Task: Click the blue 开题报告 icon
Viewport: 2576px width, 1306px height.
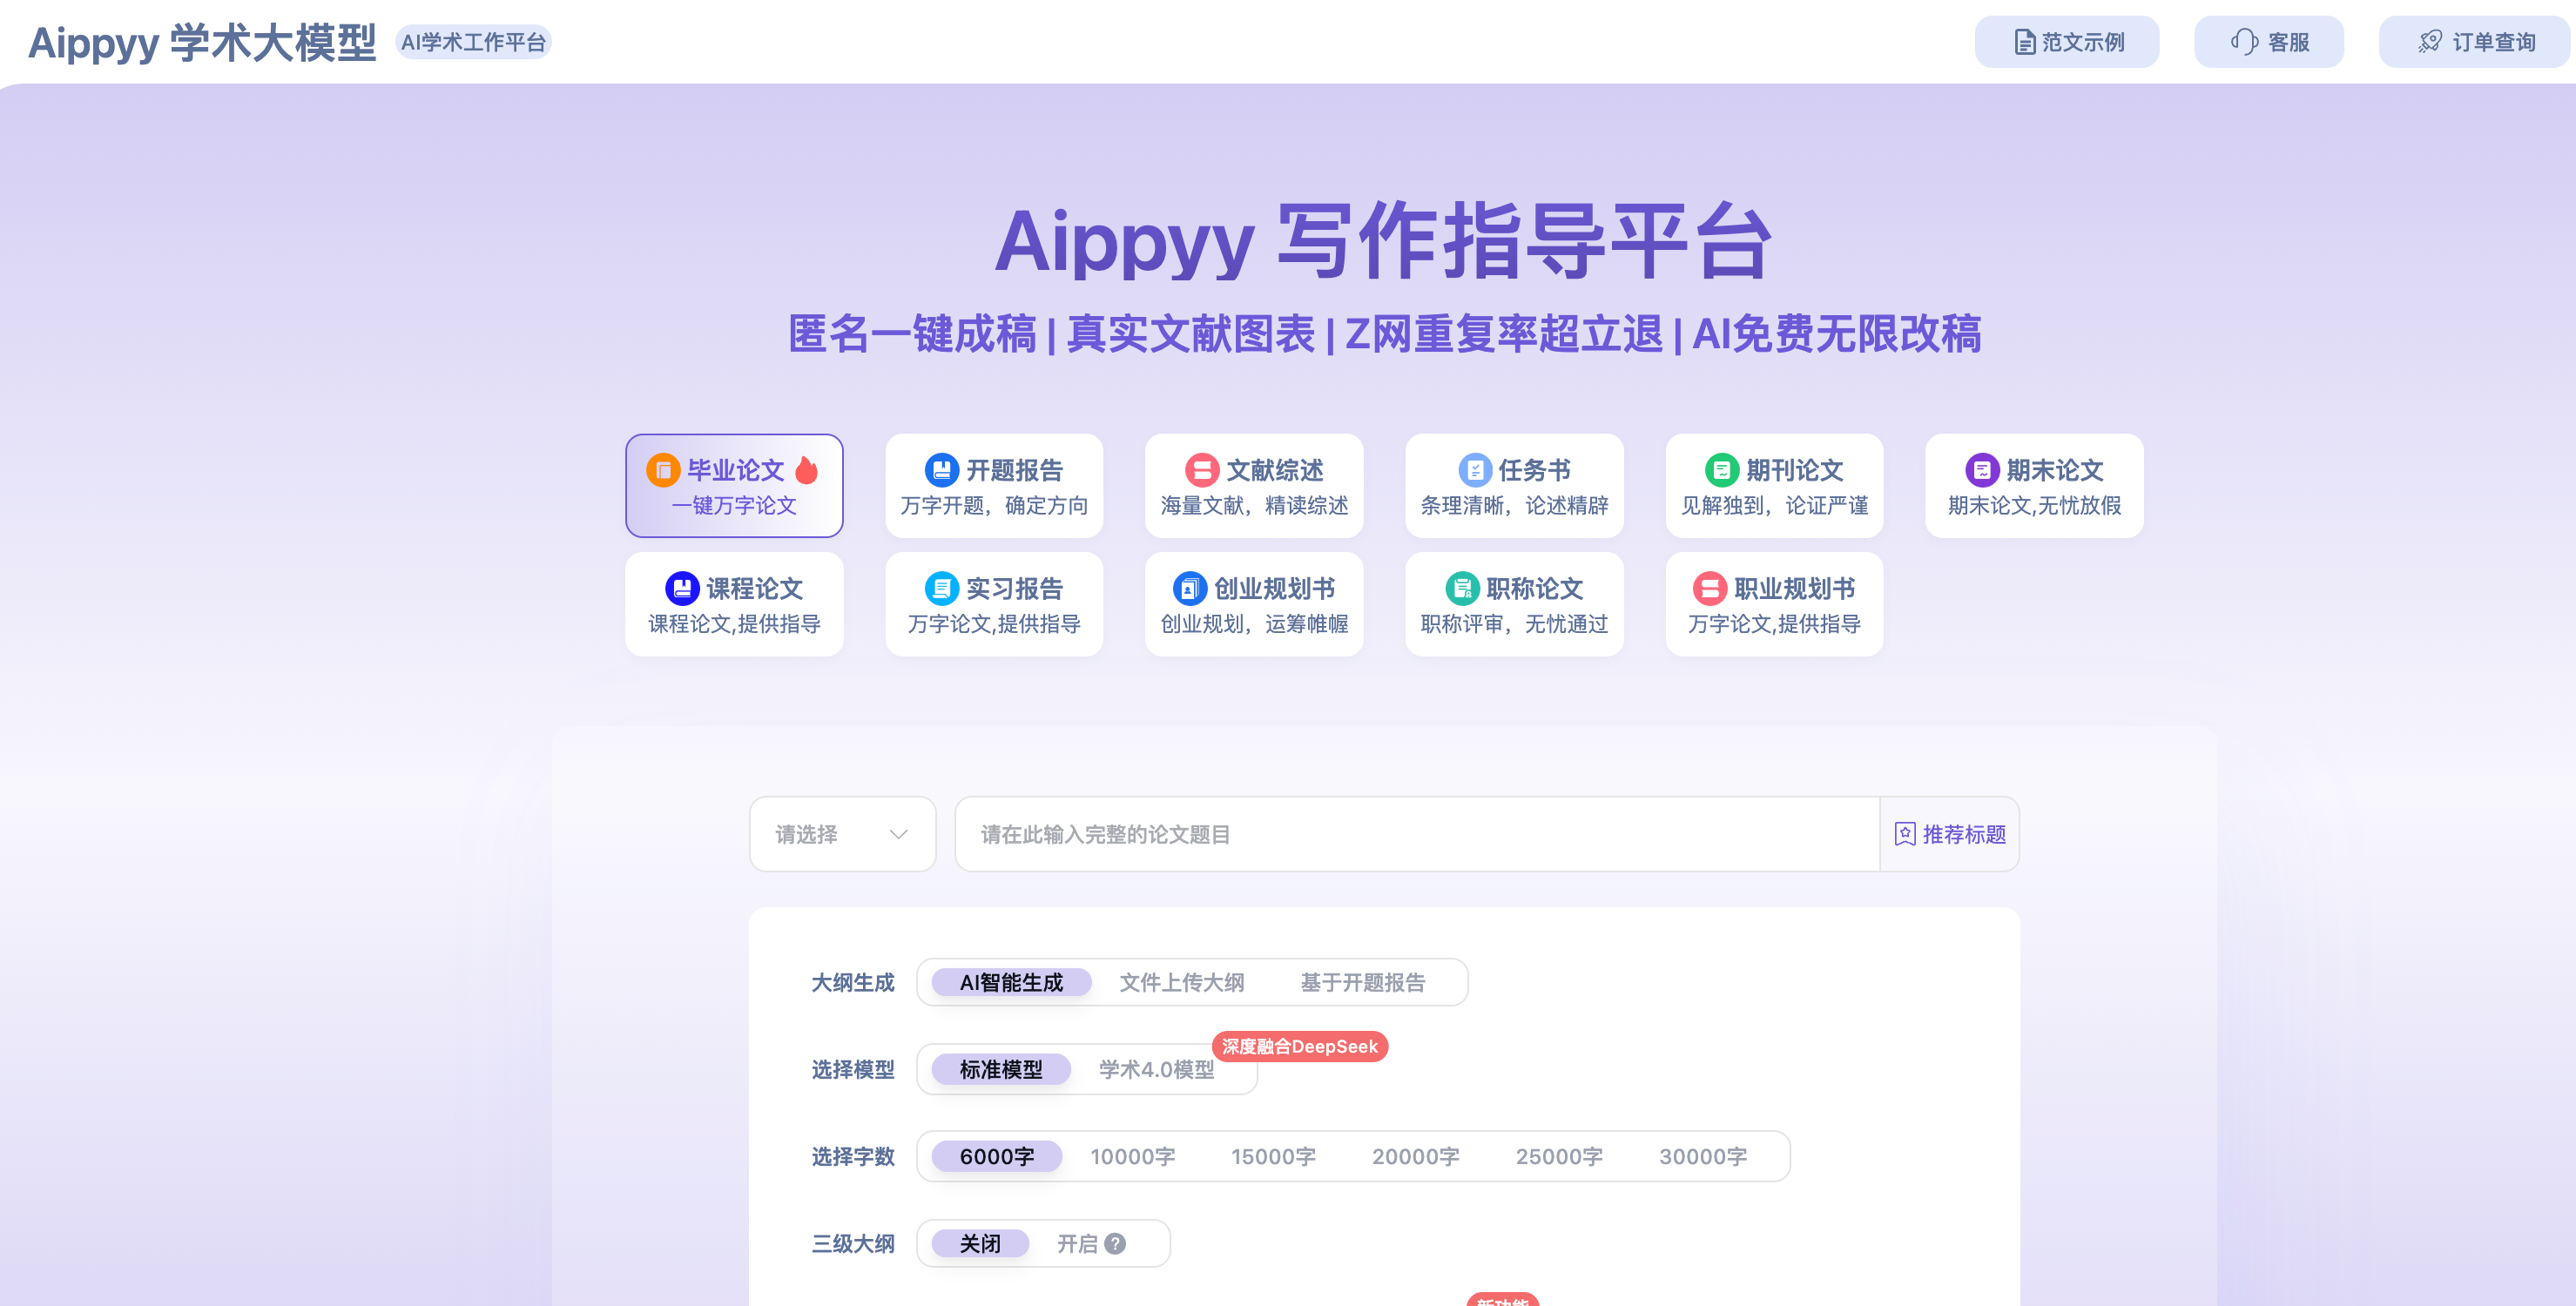Action: tap(942, 470)
